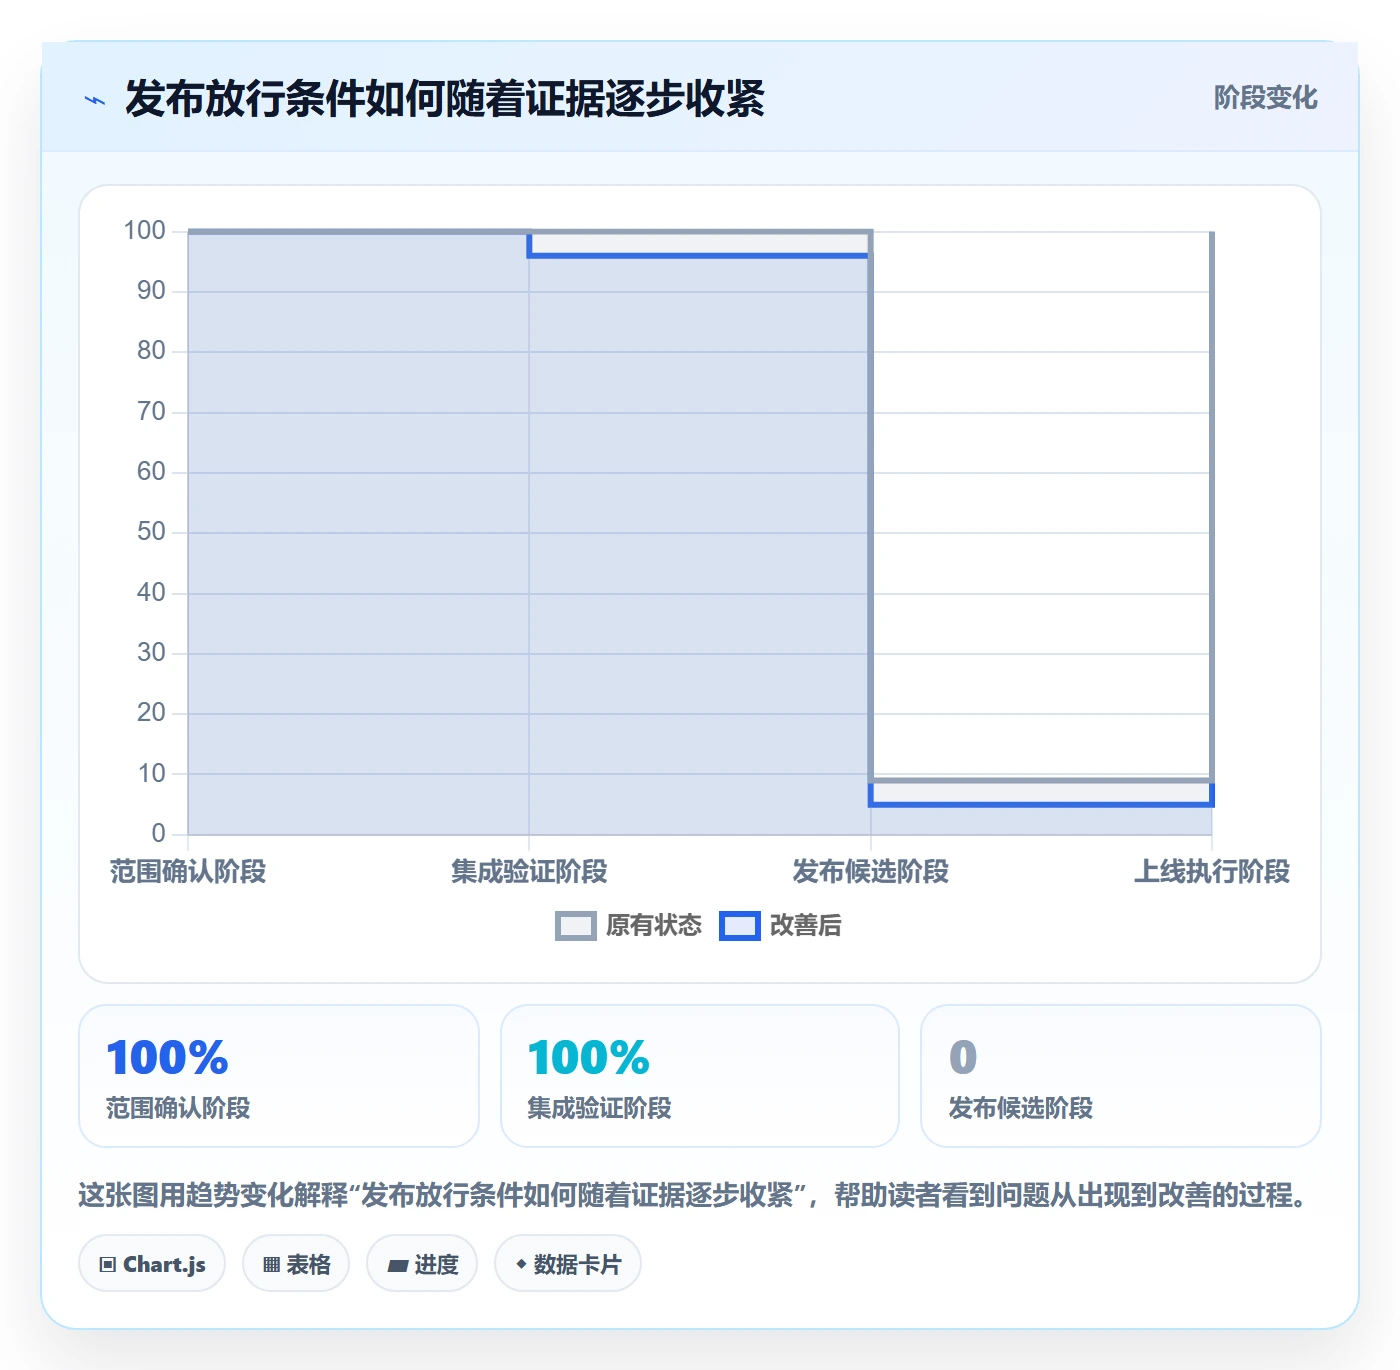1400x1370 pixels.
Task: Select the 表格 tag chip
Action: pyautogui.click(x=296, y=1264)
